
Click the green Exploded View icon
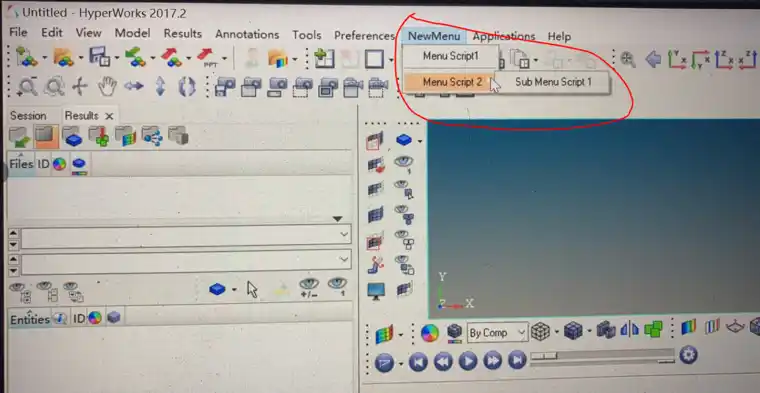point(653,329)
